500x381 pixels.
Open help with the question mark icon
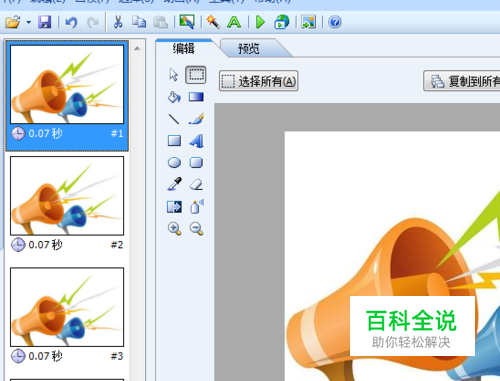(x=335, y=22)
